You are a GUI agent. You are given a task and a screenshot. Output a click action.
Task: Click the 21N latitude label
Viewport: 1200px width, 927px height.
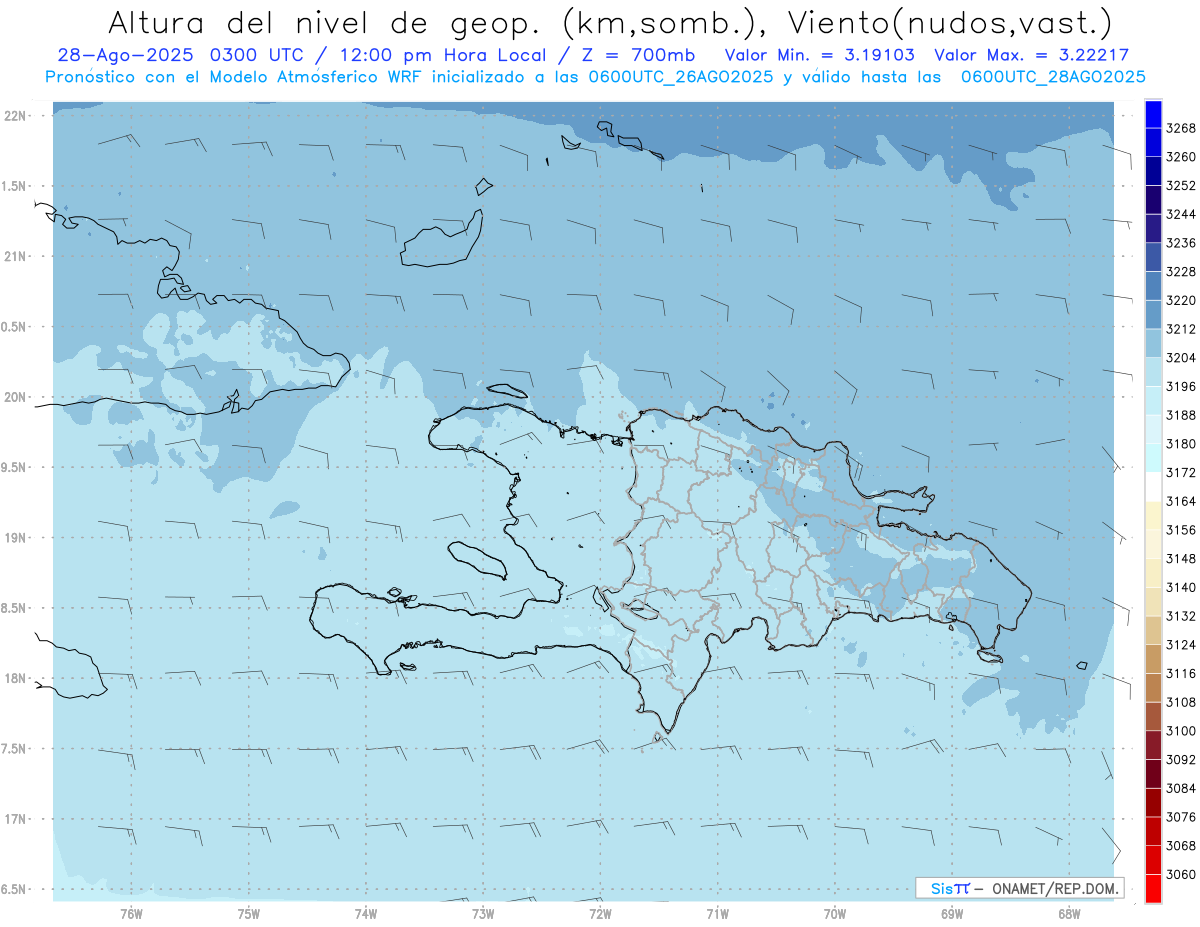tap(16, 256)
